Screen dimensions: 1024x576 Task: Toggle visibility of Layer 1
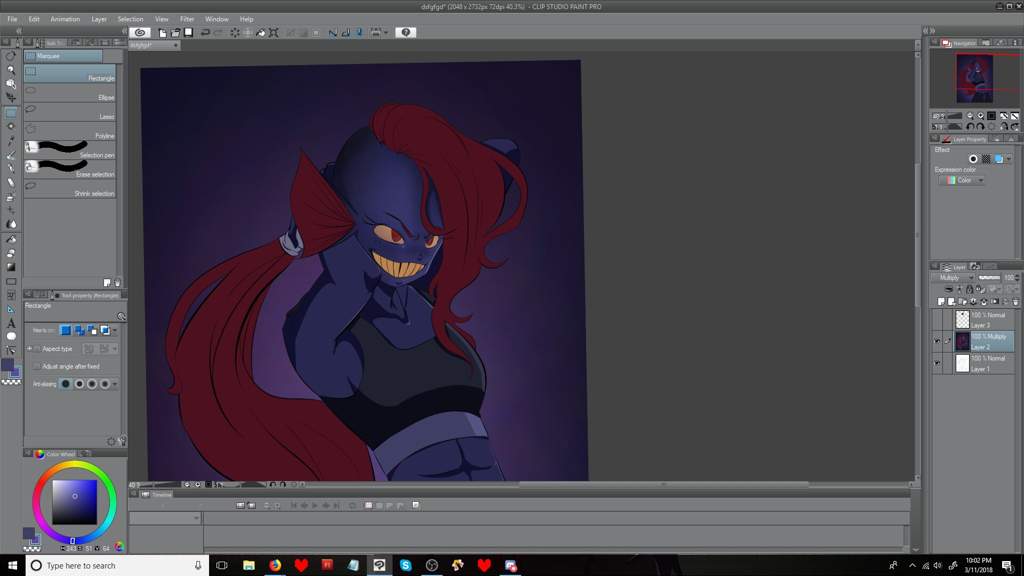pos(937,363)
